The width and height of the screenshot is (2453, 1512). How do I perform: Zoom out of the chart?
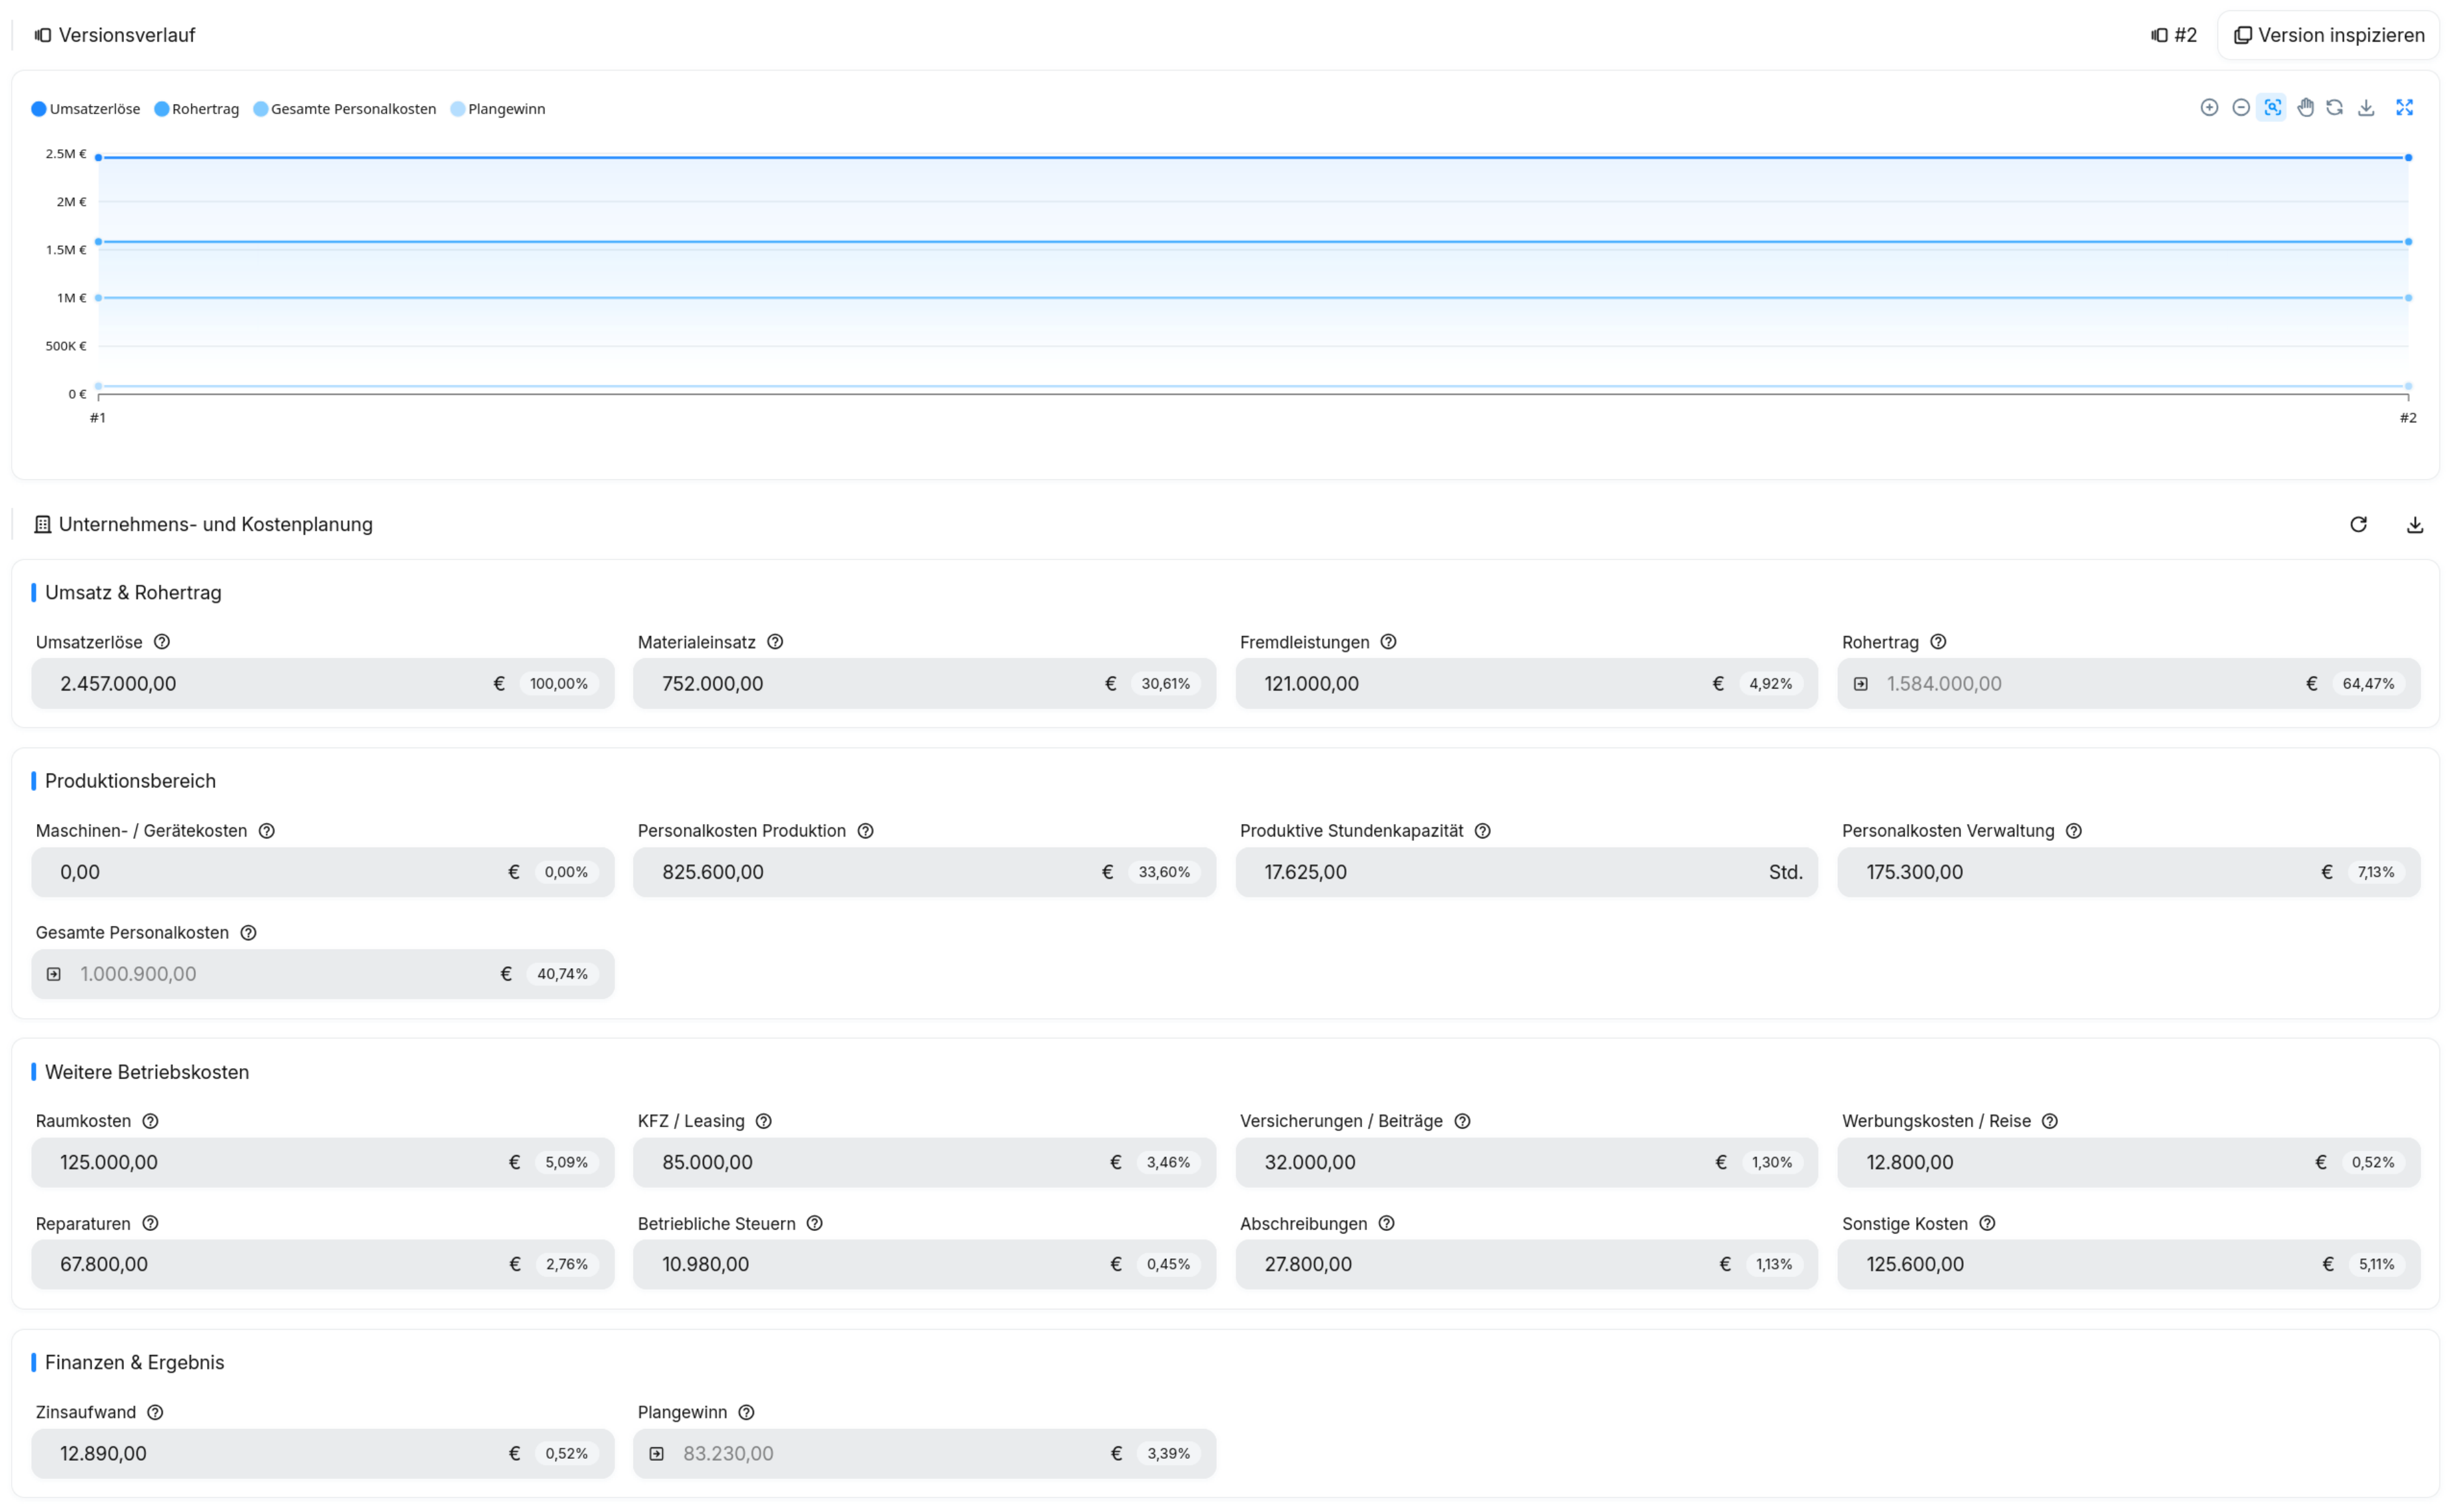pos(2241,108)
